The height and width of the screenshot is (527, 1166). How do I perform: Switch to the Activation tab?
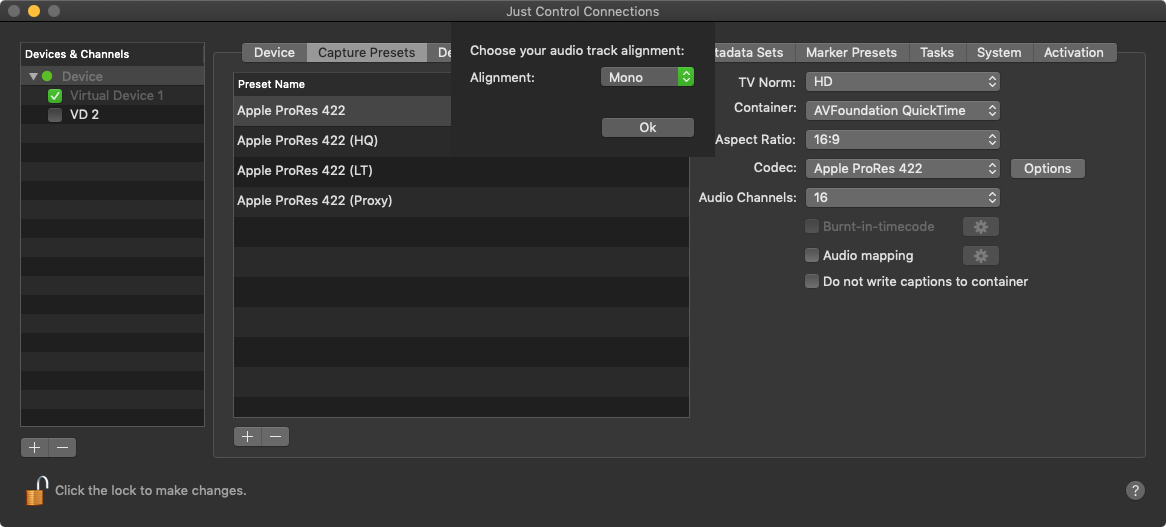click(1074, 53)
